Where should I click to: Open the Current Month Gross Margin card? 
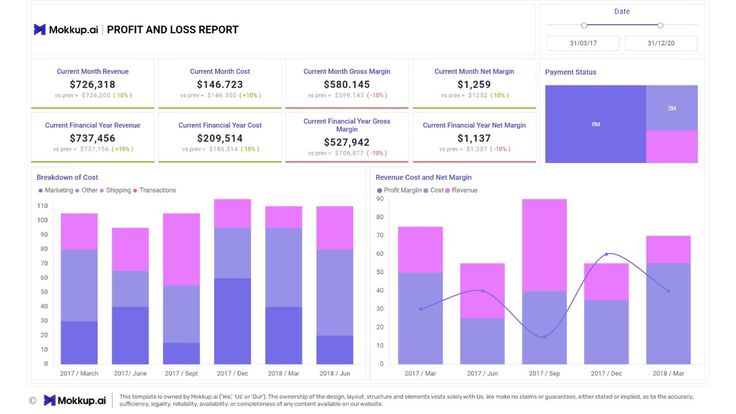click(x=347, y=84)
